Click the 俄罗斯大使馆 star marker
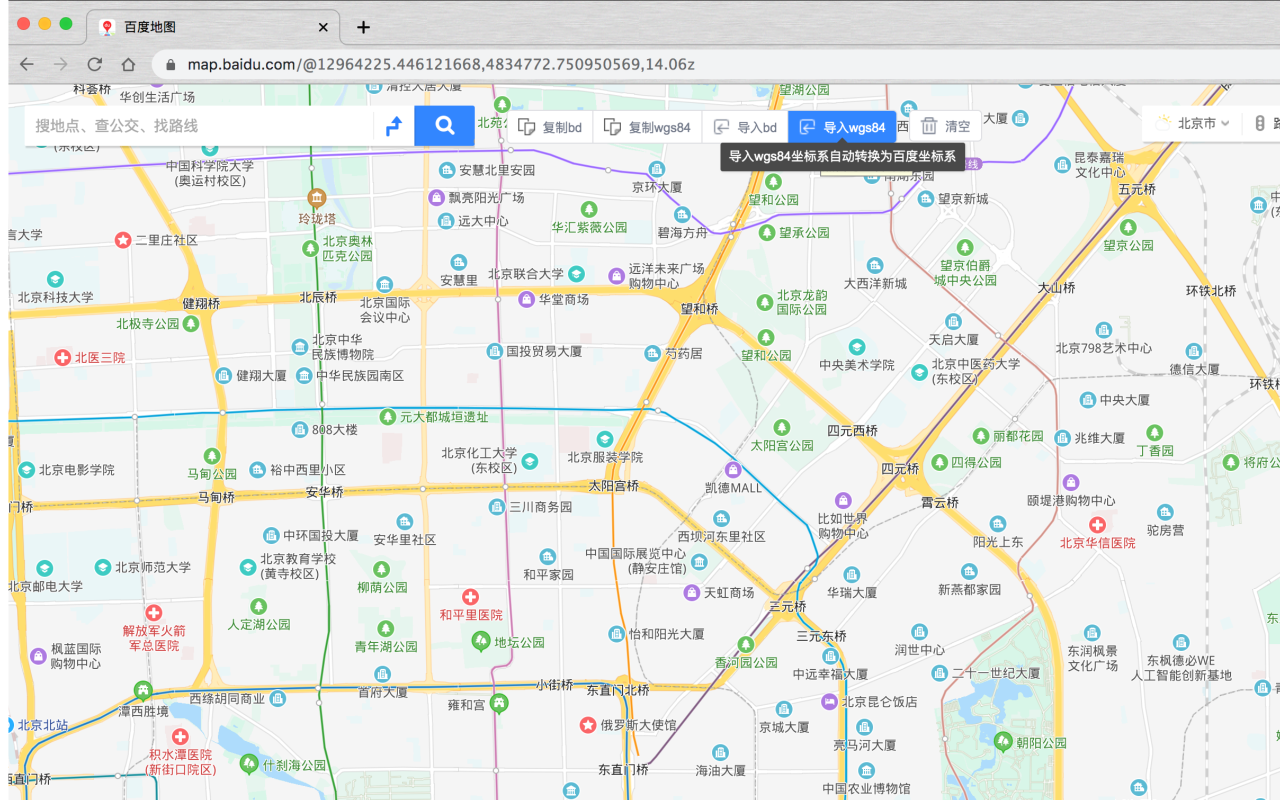 pos(589,726)
